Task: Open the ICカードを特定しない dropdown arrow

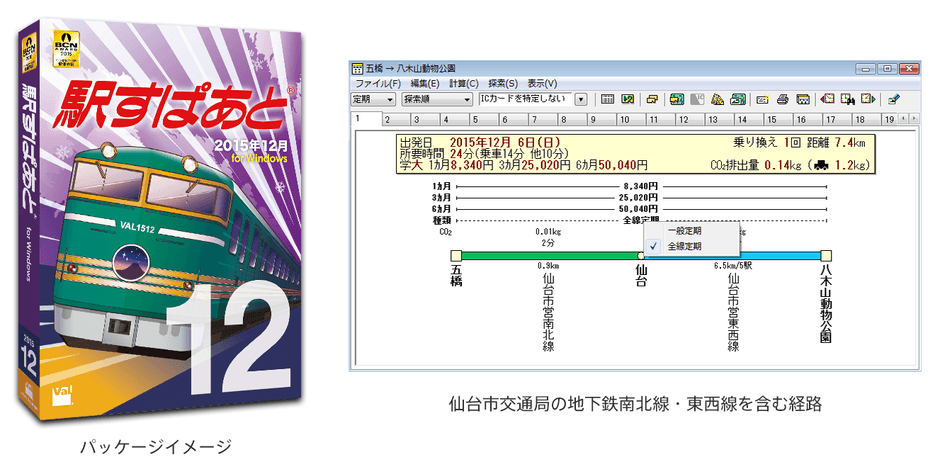Action: (x=580, y=100)
